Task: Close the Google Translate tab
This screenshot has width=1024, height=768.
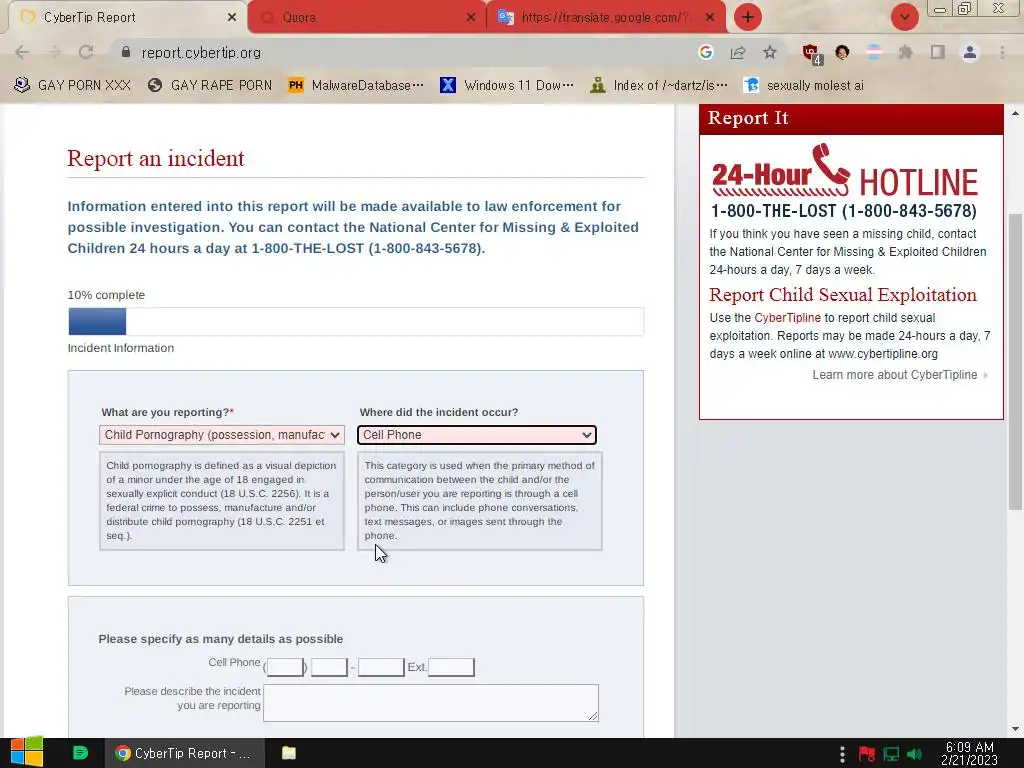Action: point(710,18)
